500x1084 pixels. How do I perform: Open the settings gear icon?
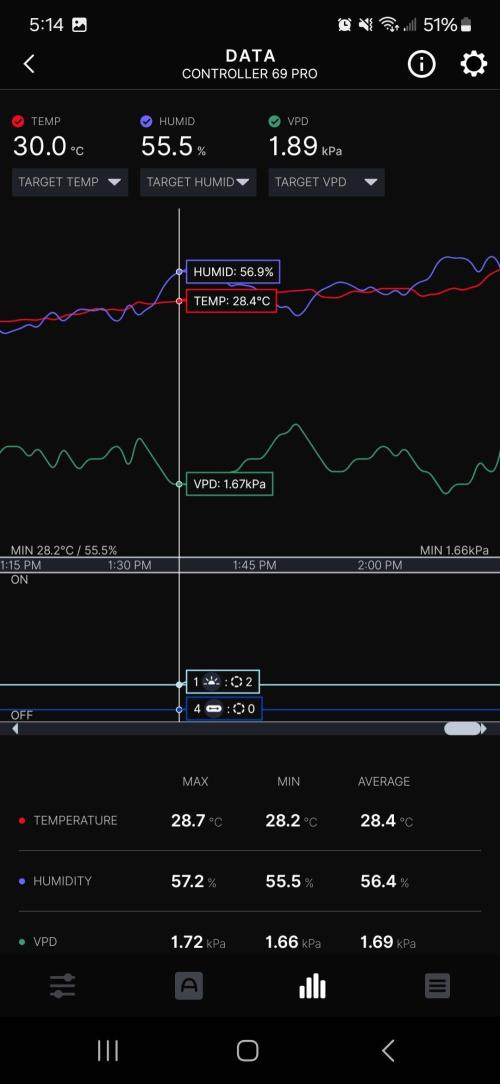pos(473,64)
